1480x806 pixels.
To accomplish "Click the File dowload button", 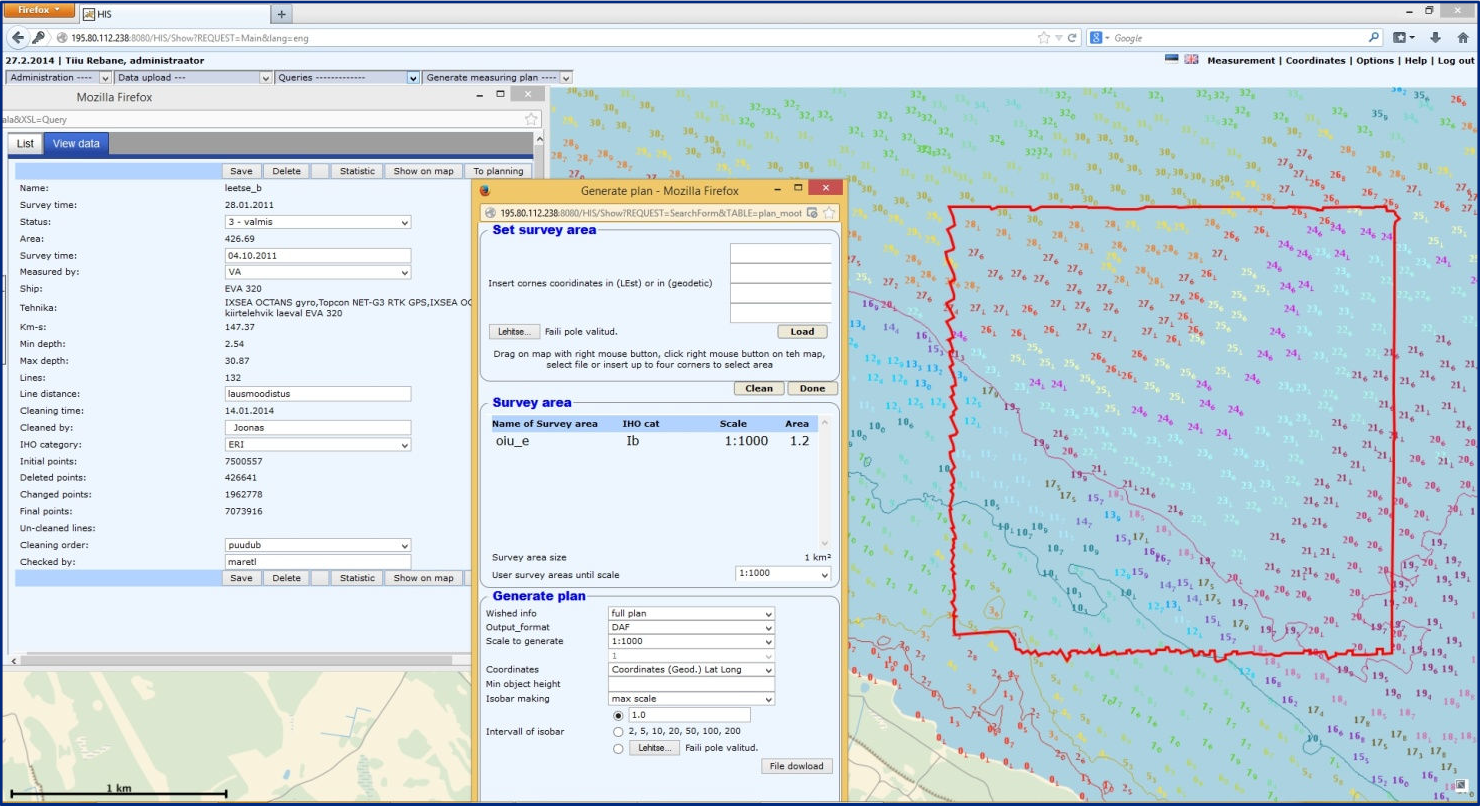I will 797,766.
